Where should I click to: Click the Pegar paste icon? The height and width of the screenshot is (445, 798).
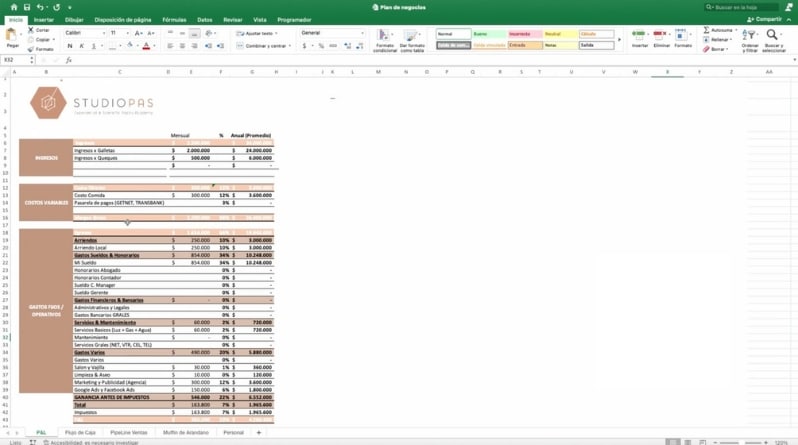pyautogui.click(x=12, y=36)
